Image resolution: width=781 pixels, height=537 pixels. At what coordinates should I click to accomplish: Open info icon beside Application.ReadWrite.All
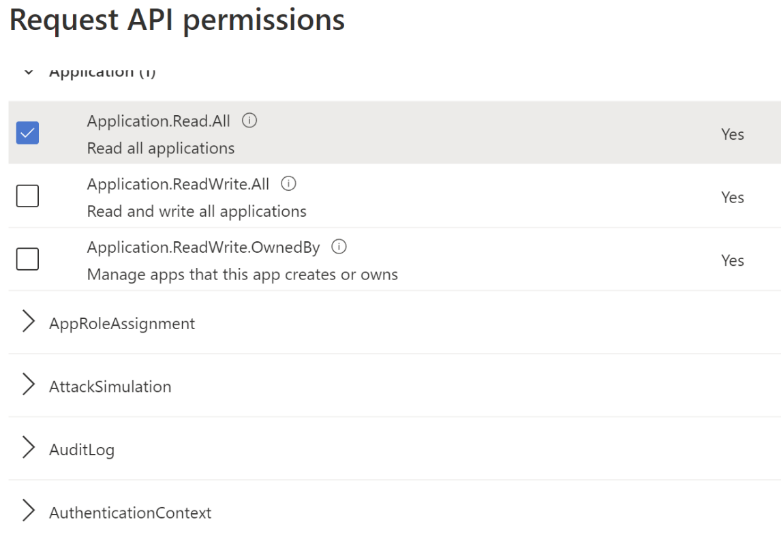(288, 184)
